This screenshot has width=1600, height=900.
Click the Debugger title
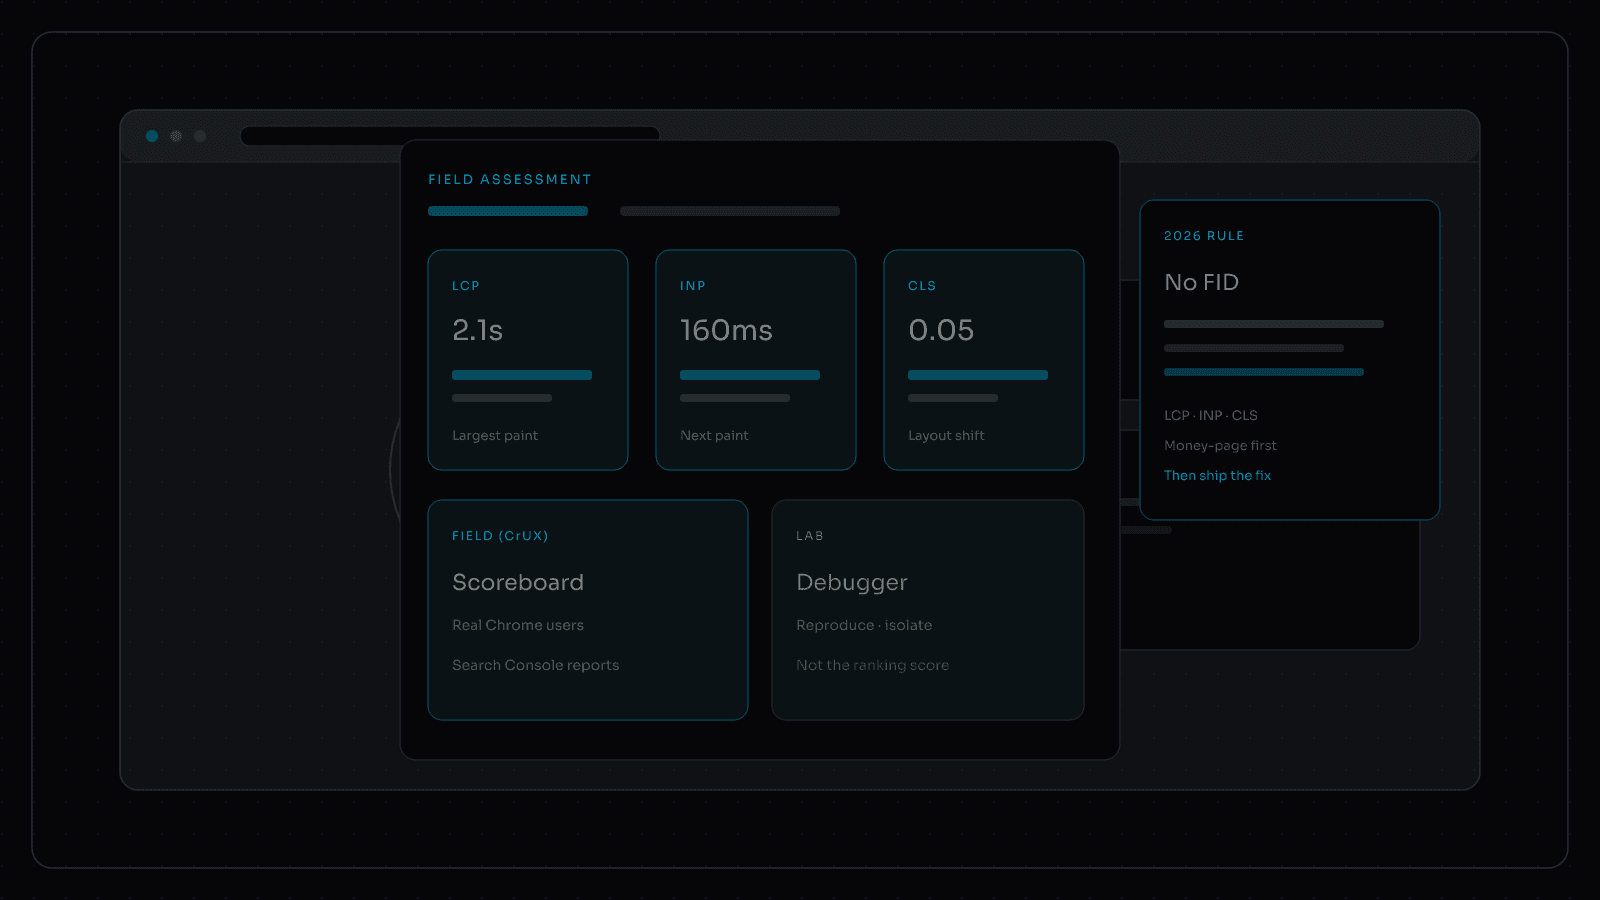point(852,582)
